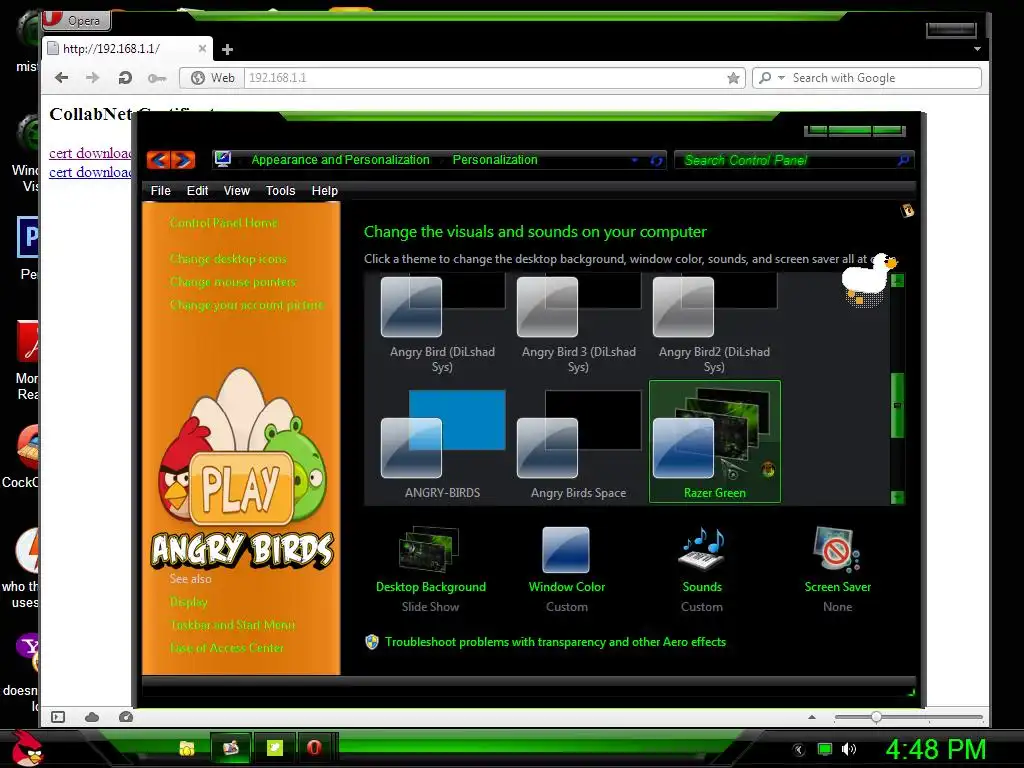Click second cert download link
The width and height of the screenshot is (1024, 768).
coord(90,172)
